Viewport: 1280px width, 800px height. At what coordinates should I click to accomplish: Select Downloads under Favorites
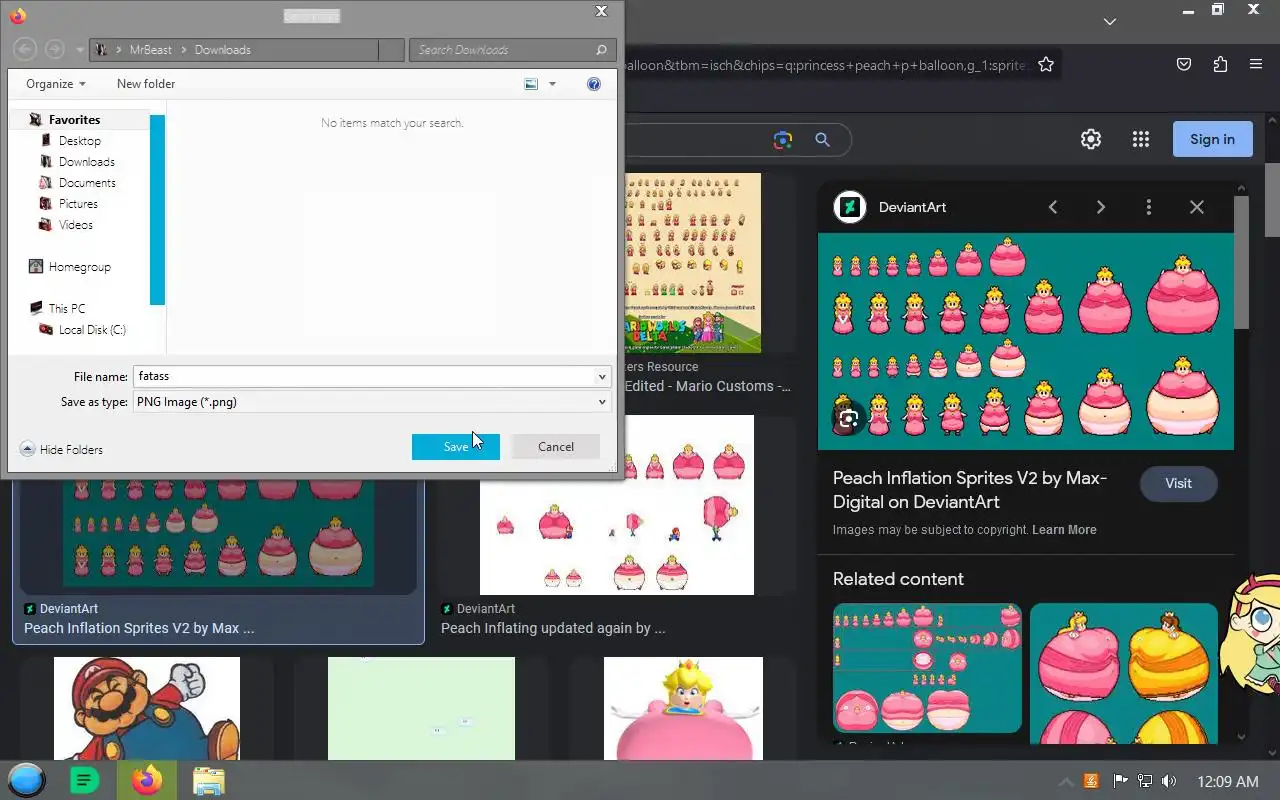(86, 162)
